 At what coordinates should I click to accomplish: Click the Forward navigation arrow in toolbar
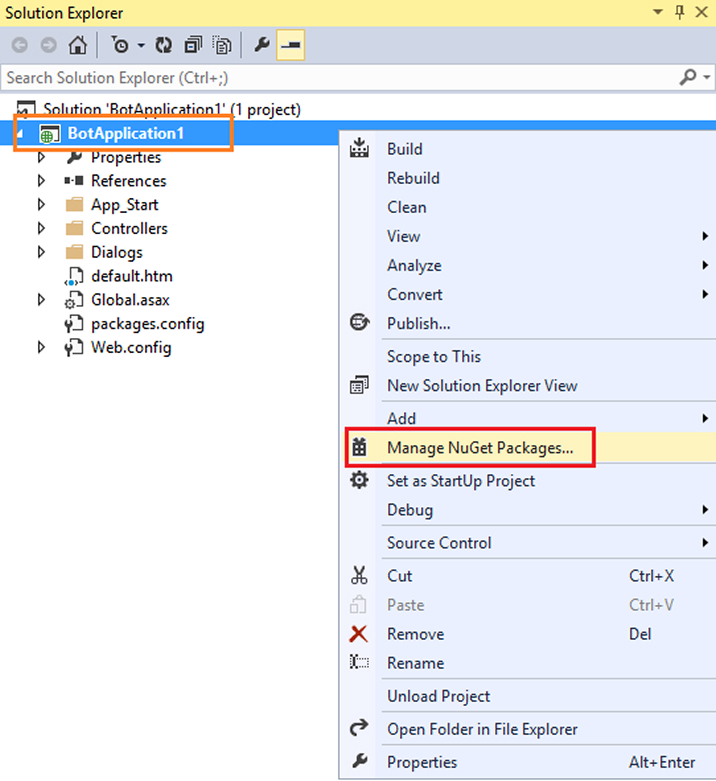(48, 45)
